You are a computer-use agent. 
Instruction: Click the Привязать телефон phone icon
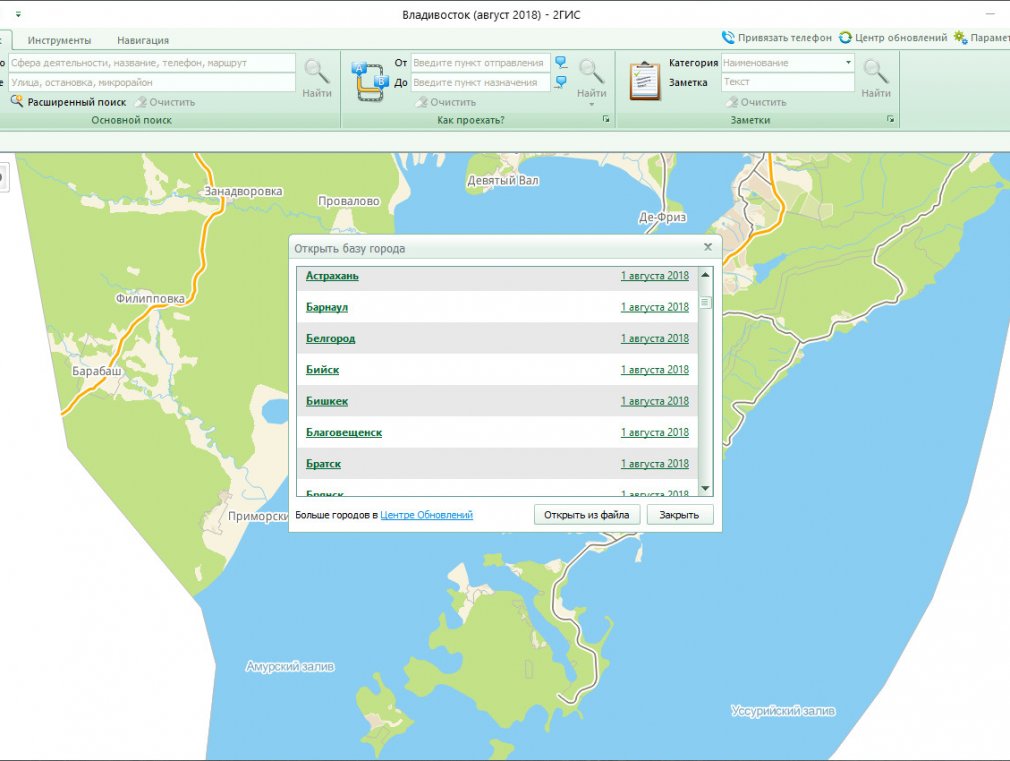tap(728, 37)
